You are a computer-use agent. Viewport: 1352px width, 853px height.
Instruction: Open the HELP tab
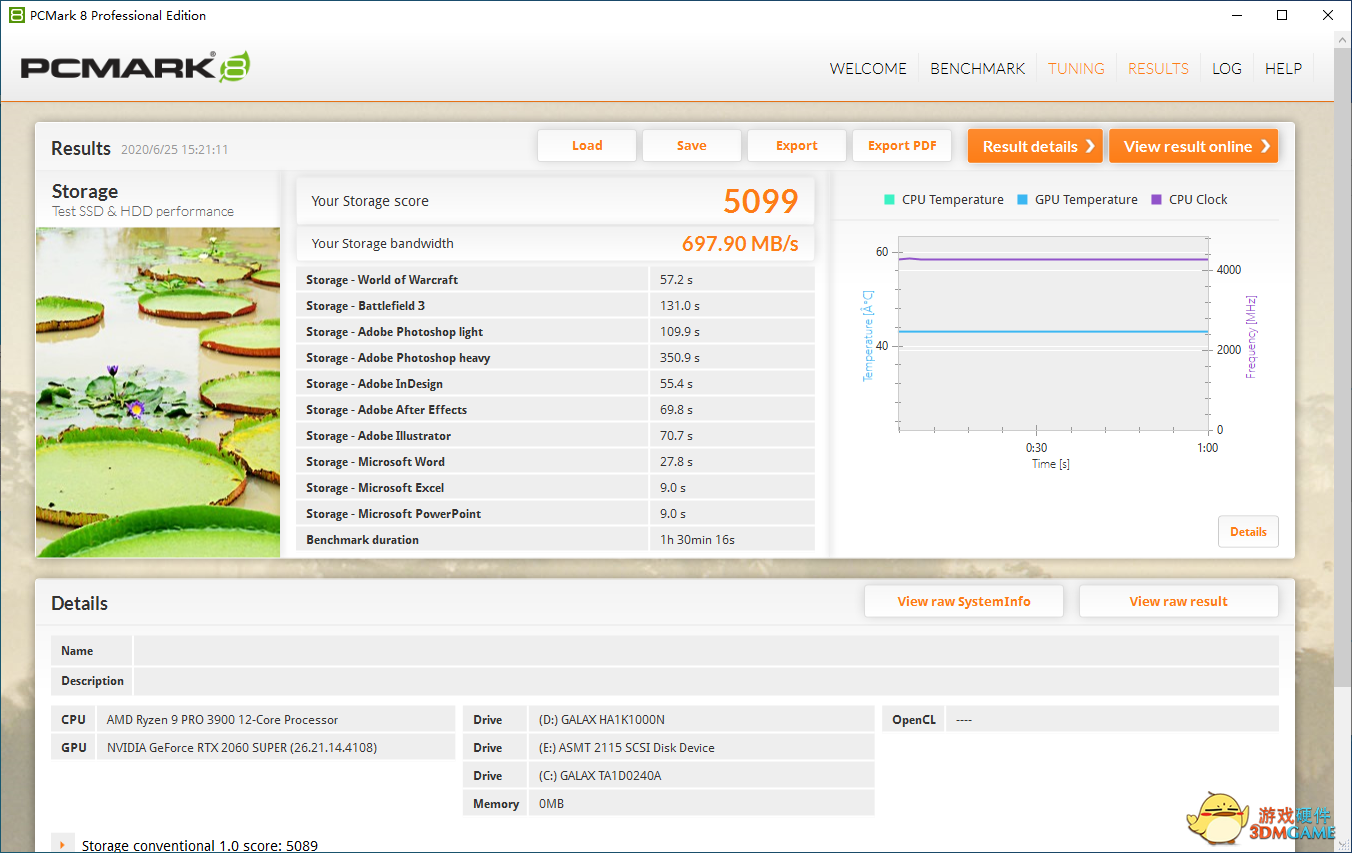[x=1283, y=68]
